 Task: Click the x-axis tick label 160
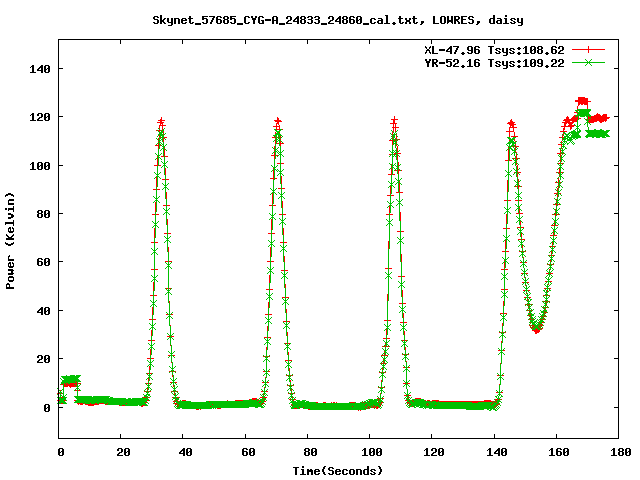click(558, 452)
